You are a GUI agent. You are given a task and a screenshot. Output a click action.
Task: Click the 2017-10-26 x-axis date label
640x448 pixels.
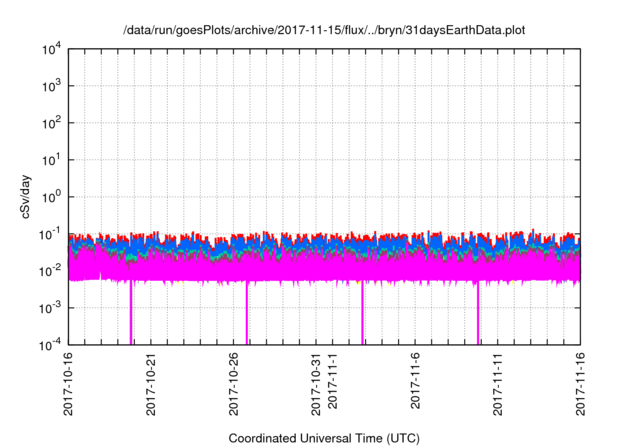pyautogui.click(x=233, y=384)
